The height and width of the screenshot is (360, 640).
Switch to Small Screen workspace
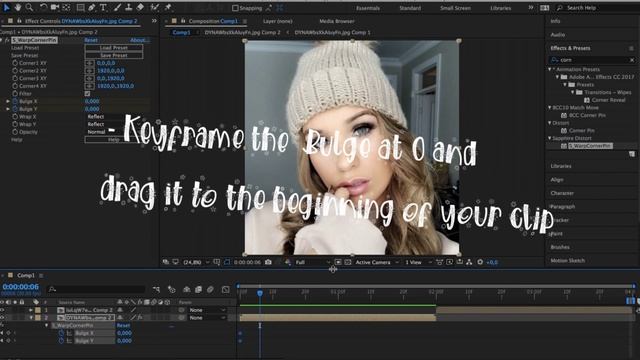(x=456, y=8)
